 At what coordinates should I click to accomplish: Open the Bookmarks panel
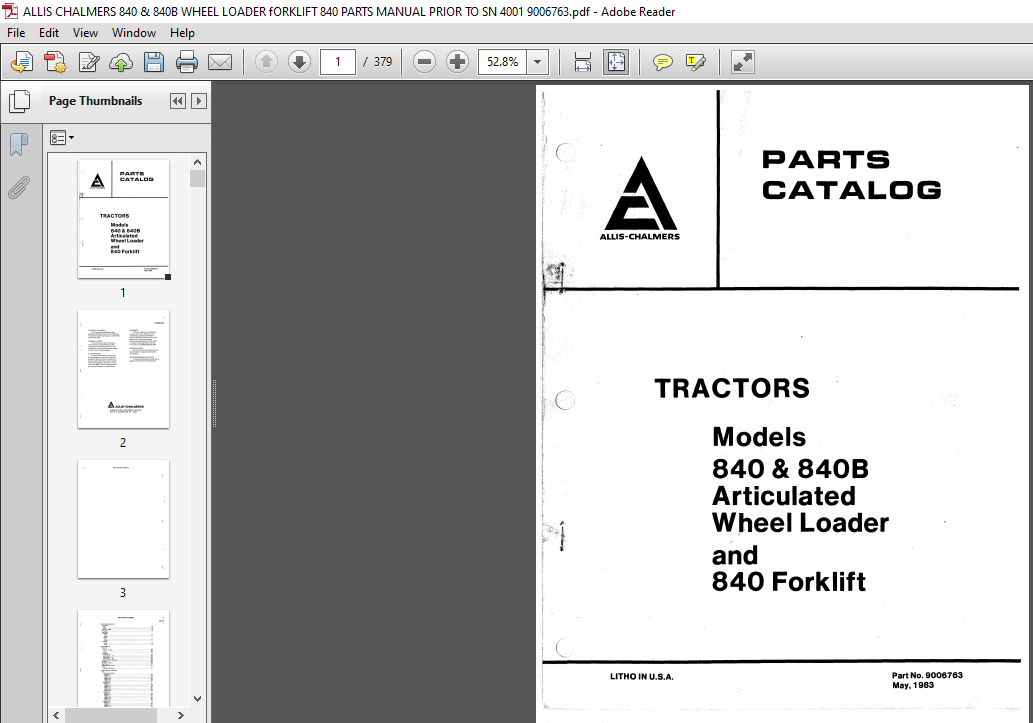point(19,144)
